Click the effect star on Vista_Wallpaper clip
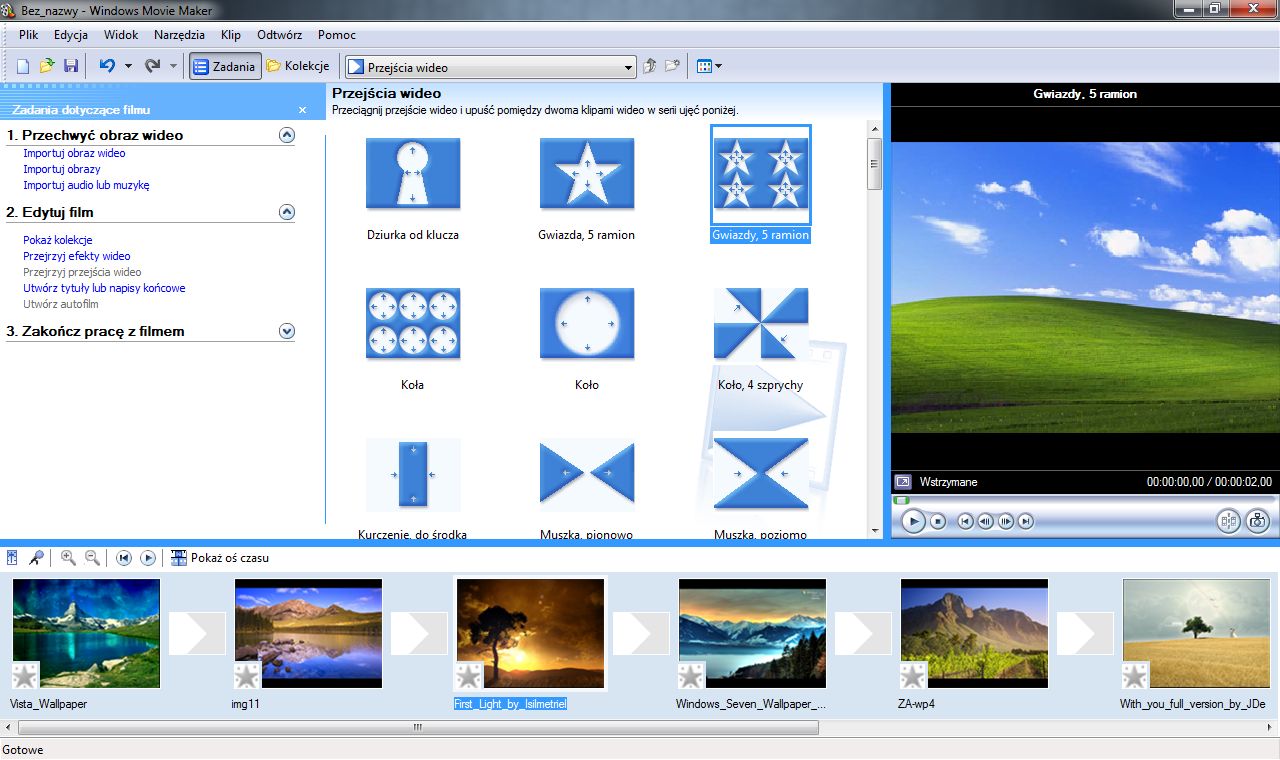 click(x=24, y=675)
